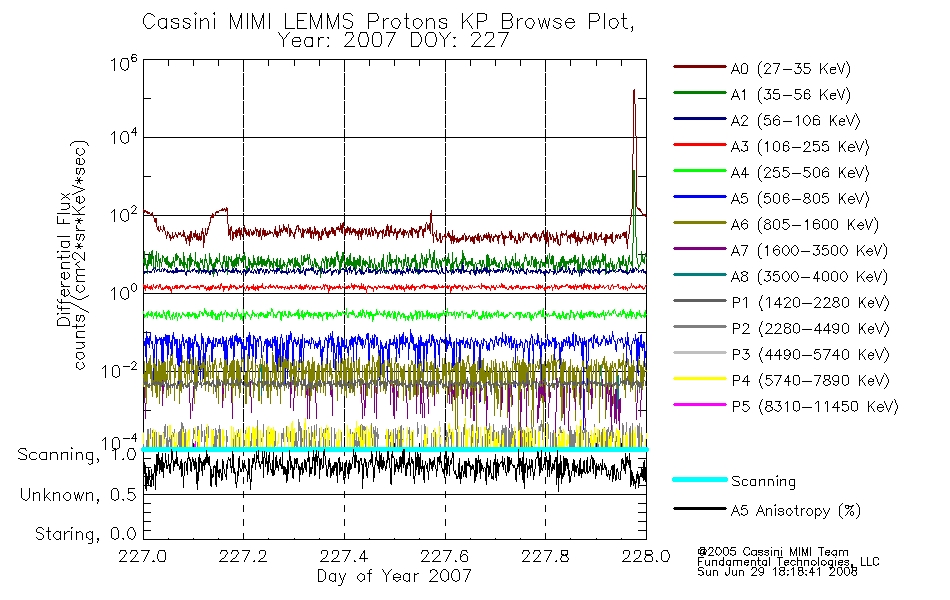Image resolution: width=950 pixels, height=600 pixels.
Task: Click the 10^2 y-axis tick label
Action: pos(124,215)
